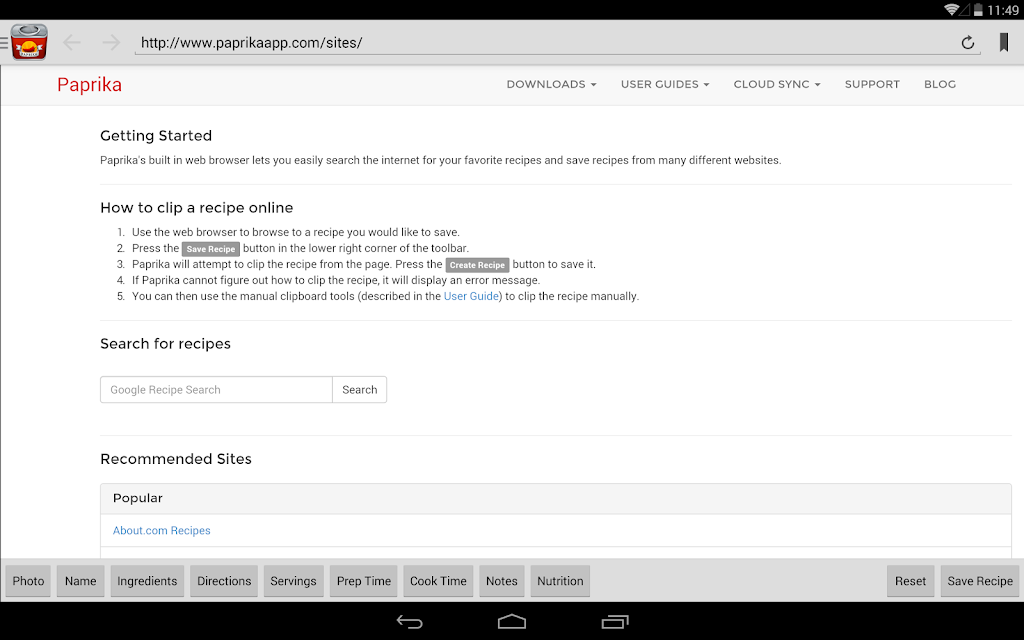1024x640 pixels.
Task: Click the Ingredients clipboard button
Action: [x=147, y=581]
